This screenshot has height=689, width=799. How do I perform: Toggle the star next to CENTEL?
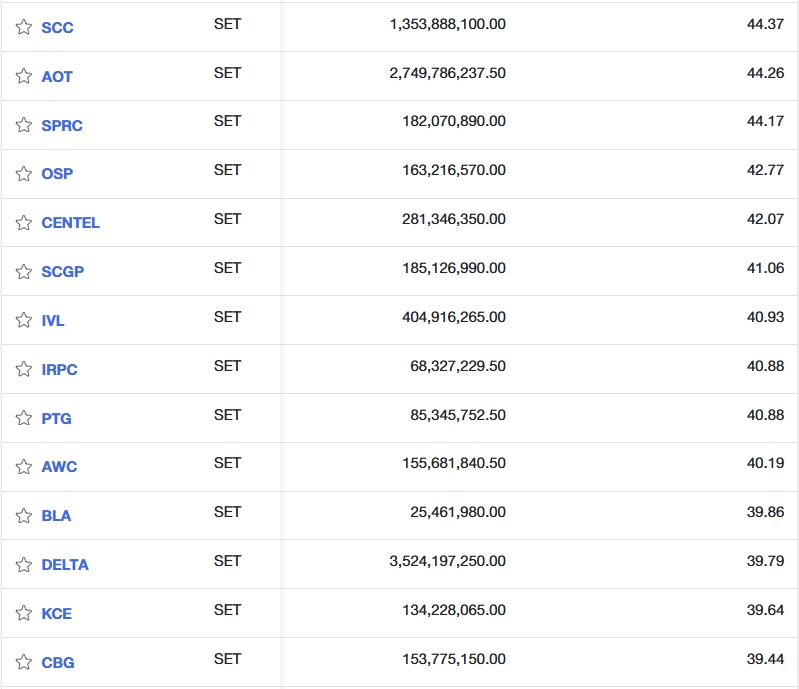(24, 223)
